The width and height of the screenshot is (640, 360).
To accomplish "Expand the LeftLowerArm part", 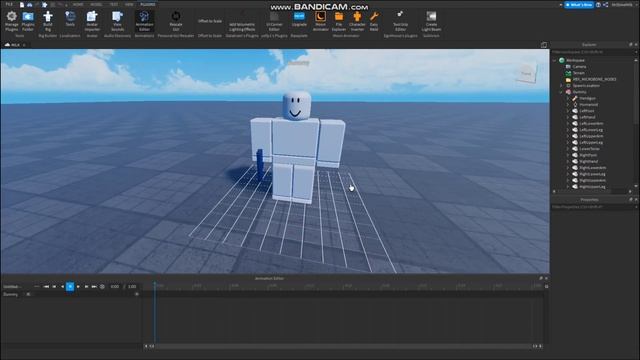I will click(x=568, y=124).
